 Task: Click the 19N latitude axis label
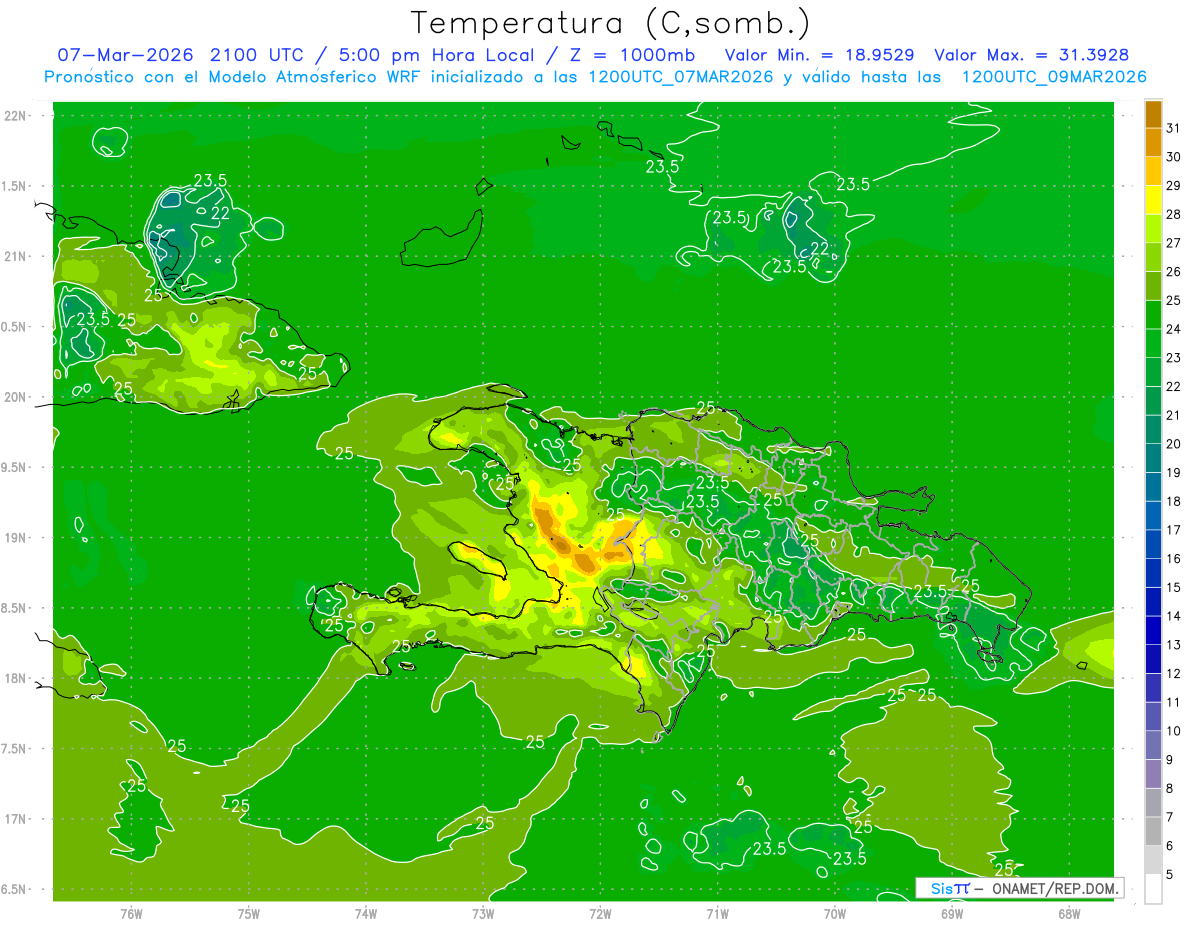pyautogui.click(x=15, y=538)
